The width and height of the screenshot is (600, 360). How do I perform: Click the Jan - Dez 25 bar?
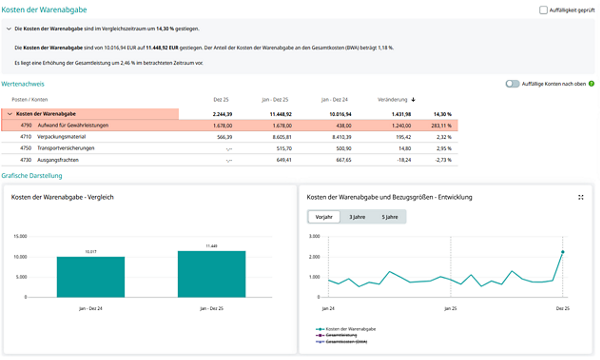212,274
